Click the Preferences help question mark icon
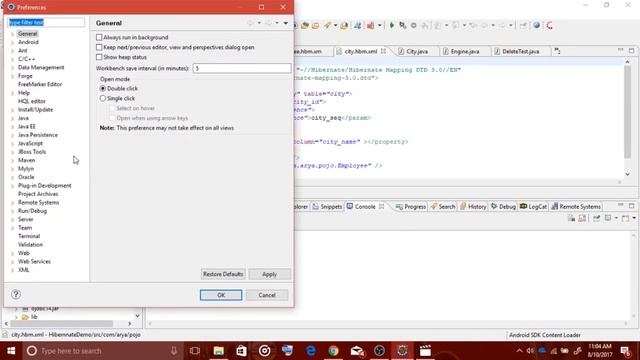This screenshot has width=640, height=360. pos(16,294)
